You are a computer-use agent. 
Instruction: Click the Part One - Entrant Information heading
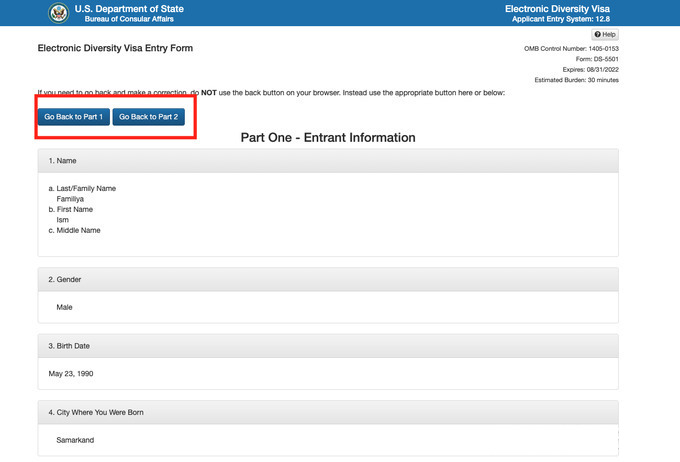328,137
